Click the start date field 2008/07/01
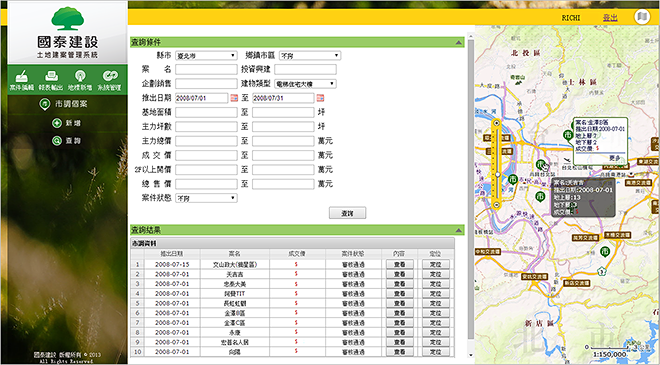660x365 pixels. click(202, 98)
